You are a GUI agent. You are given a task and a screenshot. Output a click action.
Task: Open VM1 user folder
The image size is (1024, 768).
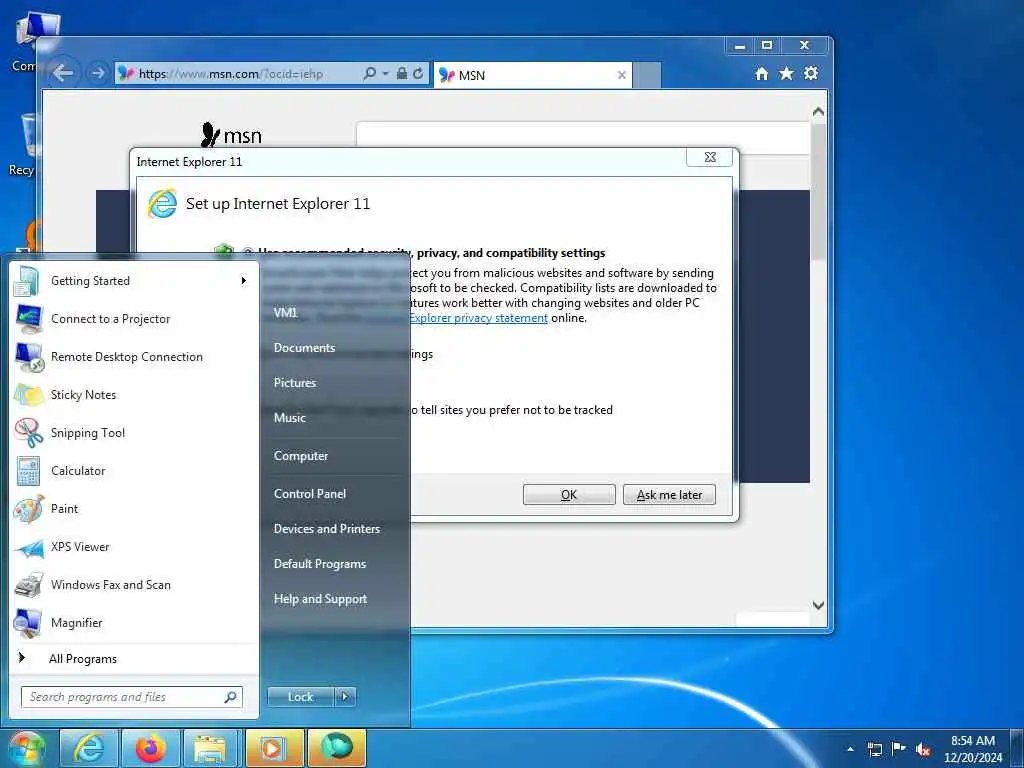[285, 313]
